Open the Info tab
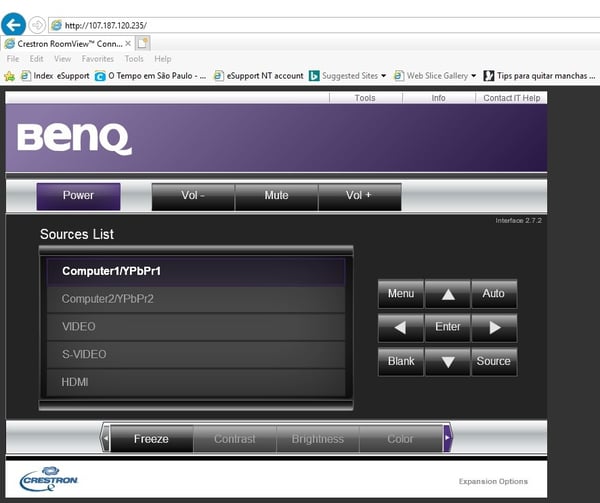Viewport: 600px width, 503px height. tap(438, 98)
